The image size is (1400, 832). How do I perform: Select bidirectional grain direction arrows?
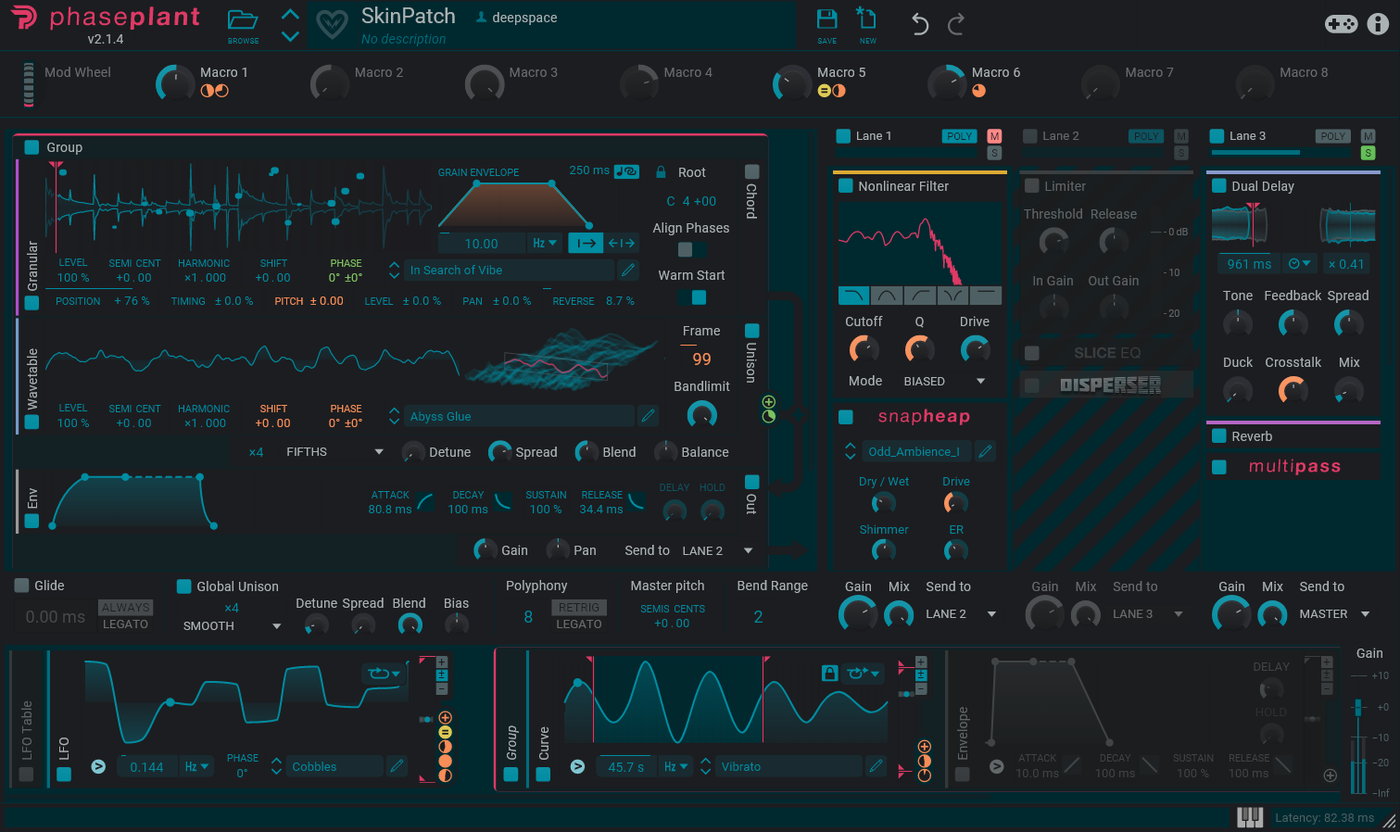pos(621,242)
